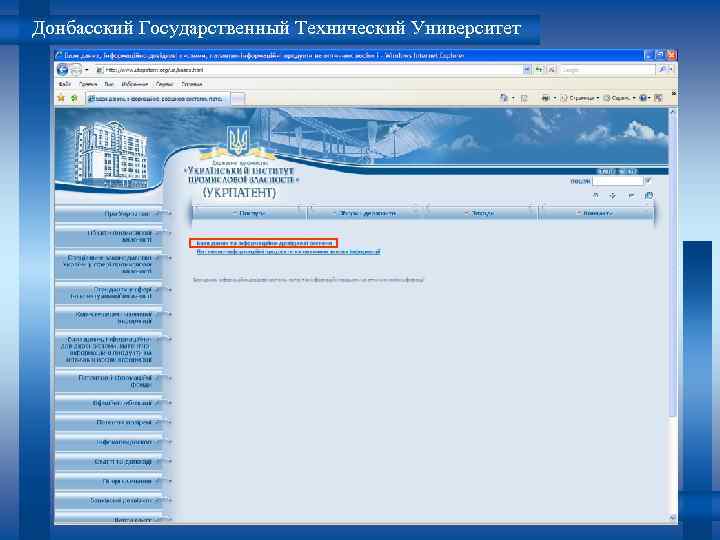Open Favorites Center star icon
This screenshot has height=540, width=720.
pyautogui.click(x=61, y=98)
